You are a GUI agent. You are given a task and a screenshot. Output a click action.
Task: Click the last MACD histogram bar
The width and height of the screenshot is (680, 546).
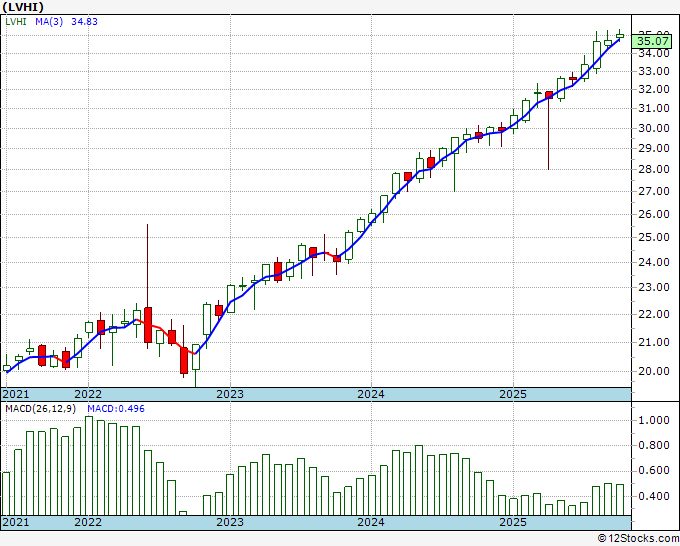coord(620,500)
